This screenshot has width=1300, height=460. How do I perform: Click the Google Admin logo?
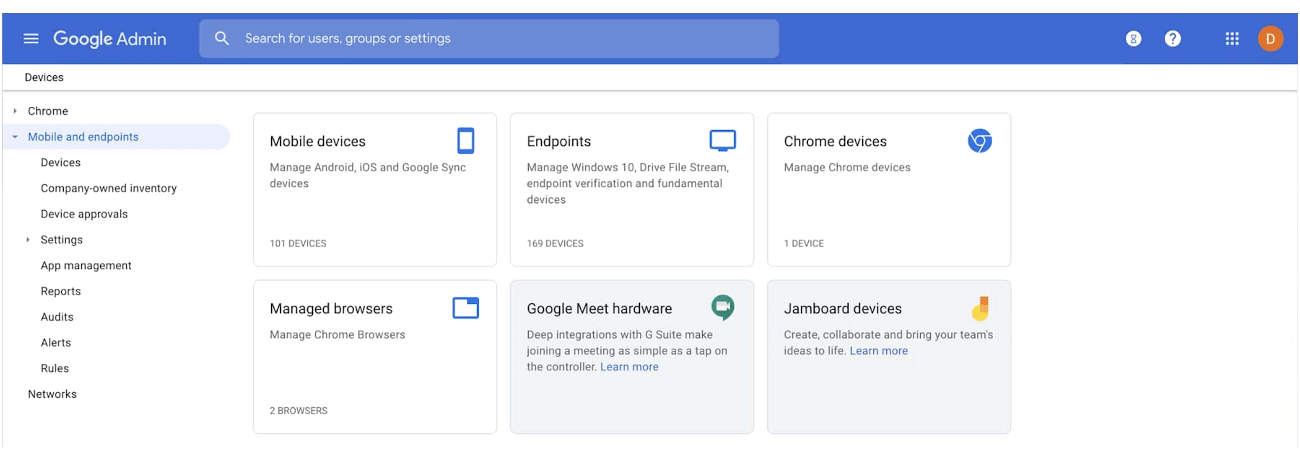(x=110, y=39)
